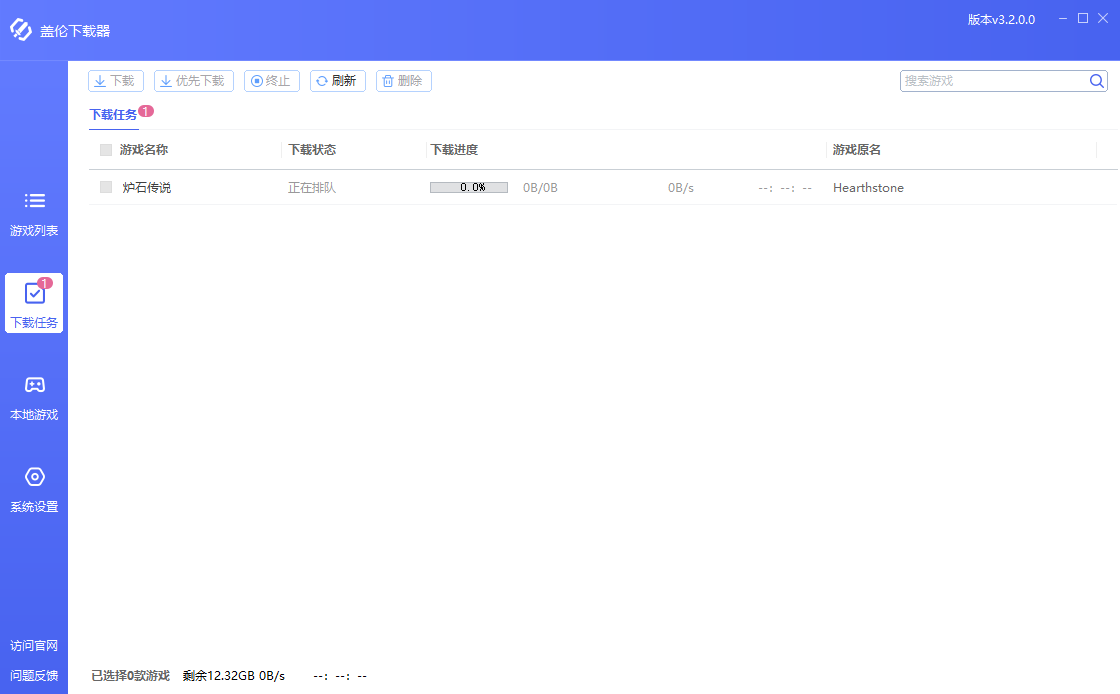The image size is (1120, 694).
Task: Switch to 下载任务 in the sidebar
Action: click(34, 303)
